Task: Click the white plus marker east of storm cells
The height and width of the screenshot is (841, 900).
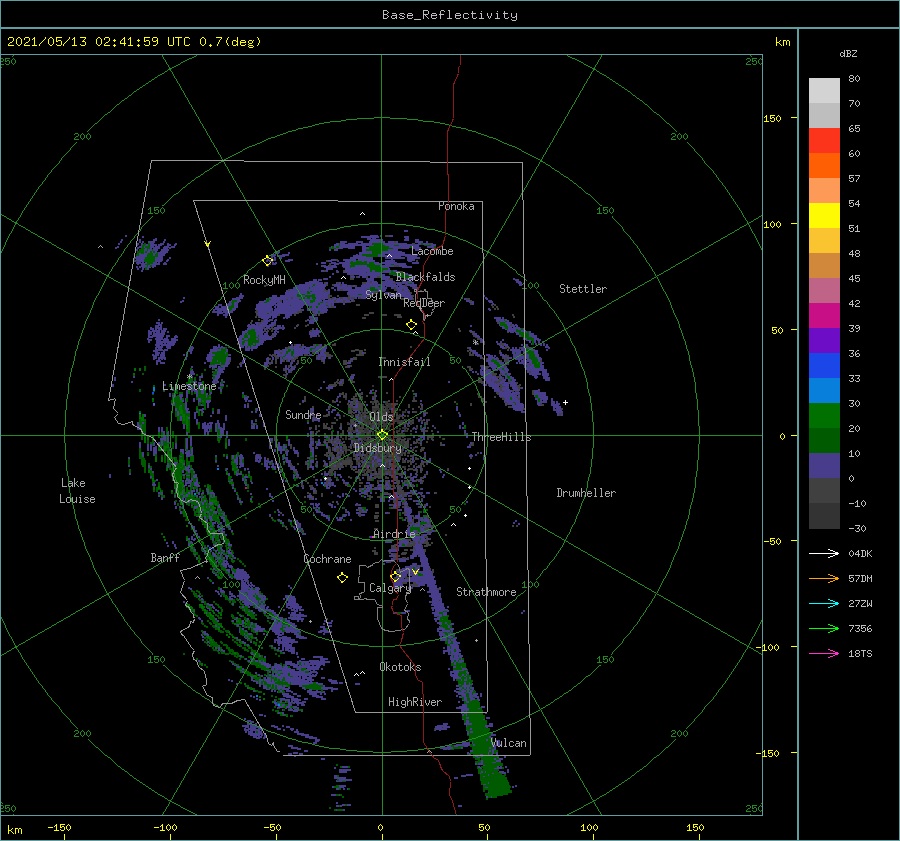Action: tap(565, 402)
